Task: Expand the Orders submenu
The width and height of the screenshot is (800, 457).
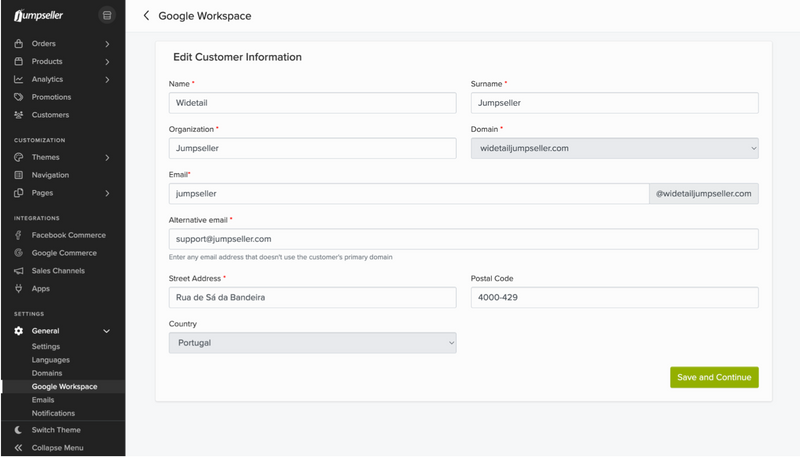Action: [107, 44]
